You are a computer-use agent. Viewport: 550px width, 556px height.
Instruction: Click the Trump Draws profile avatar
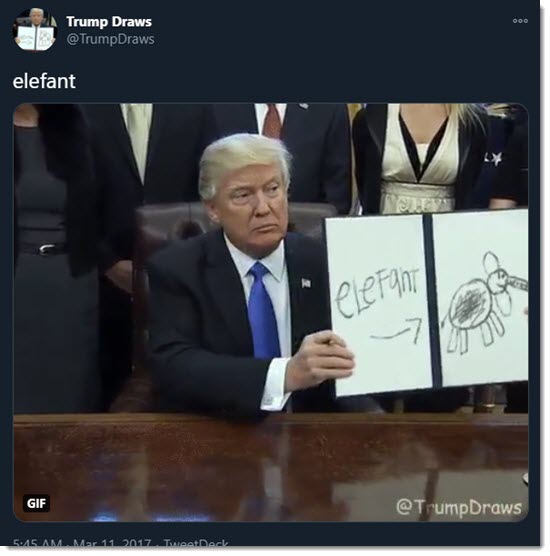pyautogui.click(x=35, y=30)
